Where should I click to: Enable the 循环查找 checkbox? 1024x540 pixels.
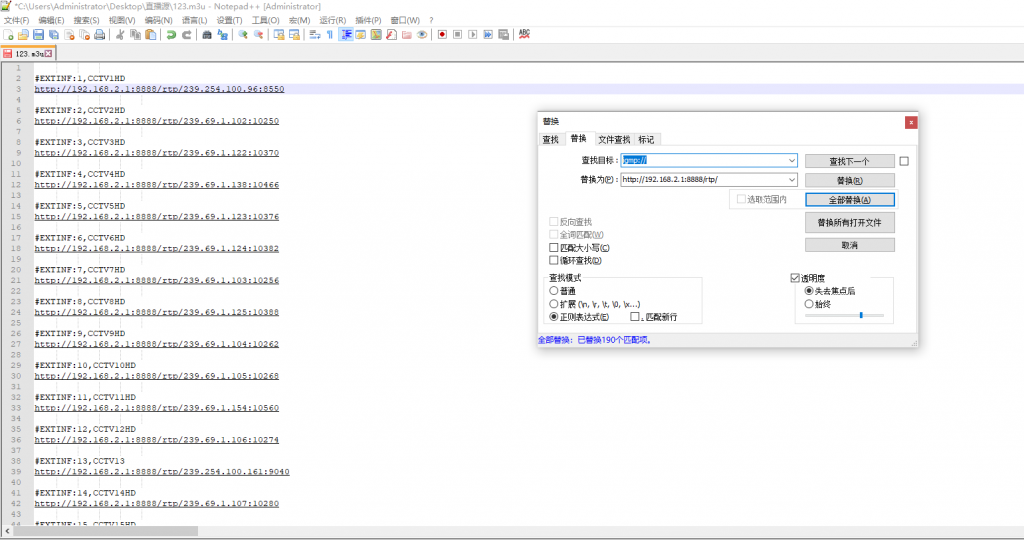point(554,261)
